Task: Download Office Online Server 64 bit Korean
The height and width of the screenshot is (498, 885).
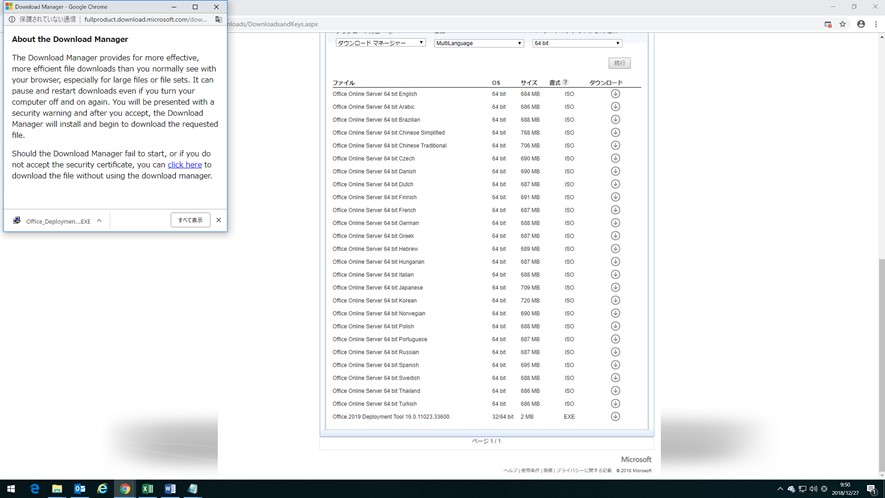Action: (615, 300)
